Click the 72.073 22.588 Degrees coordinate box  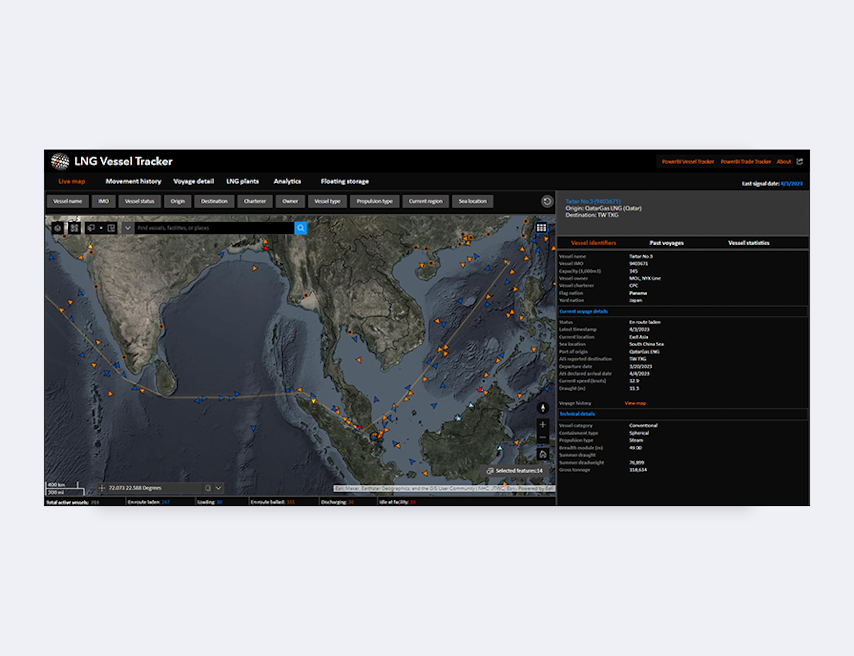(x=161, y=488)
